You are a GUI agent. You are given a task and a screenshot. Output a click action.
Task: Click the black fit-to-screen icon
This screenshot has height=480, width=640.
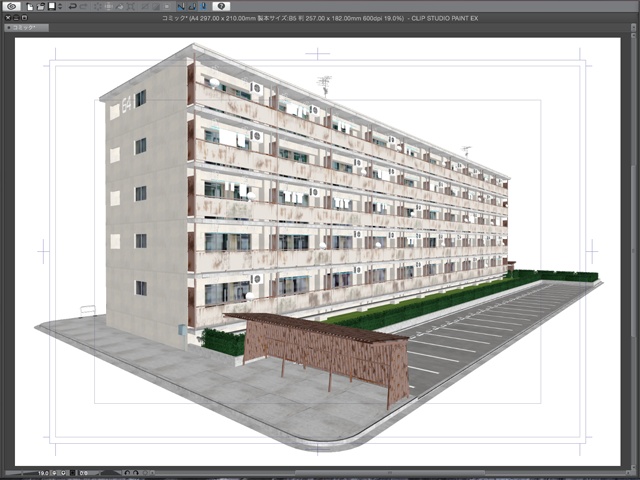coord(73,473)
